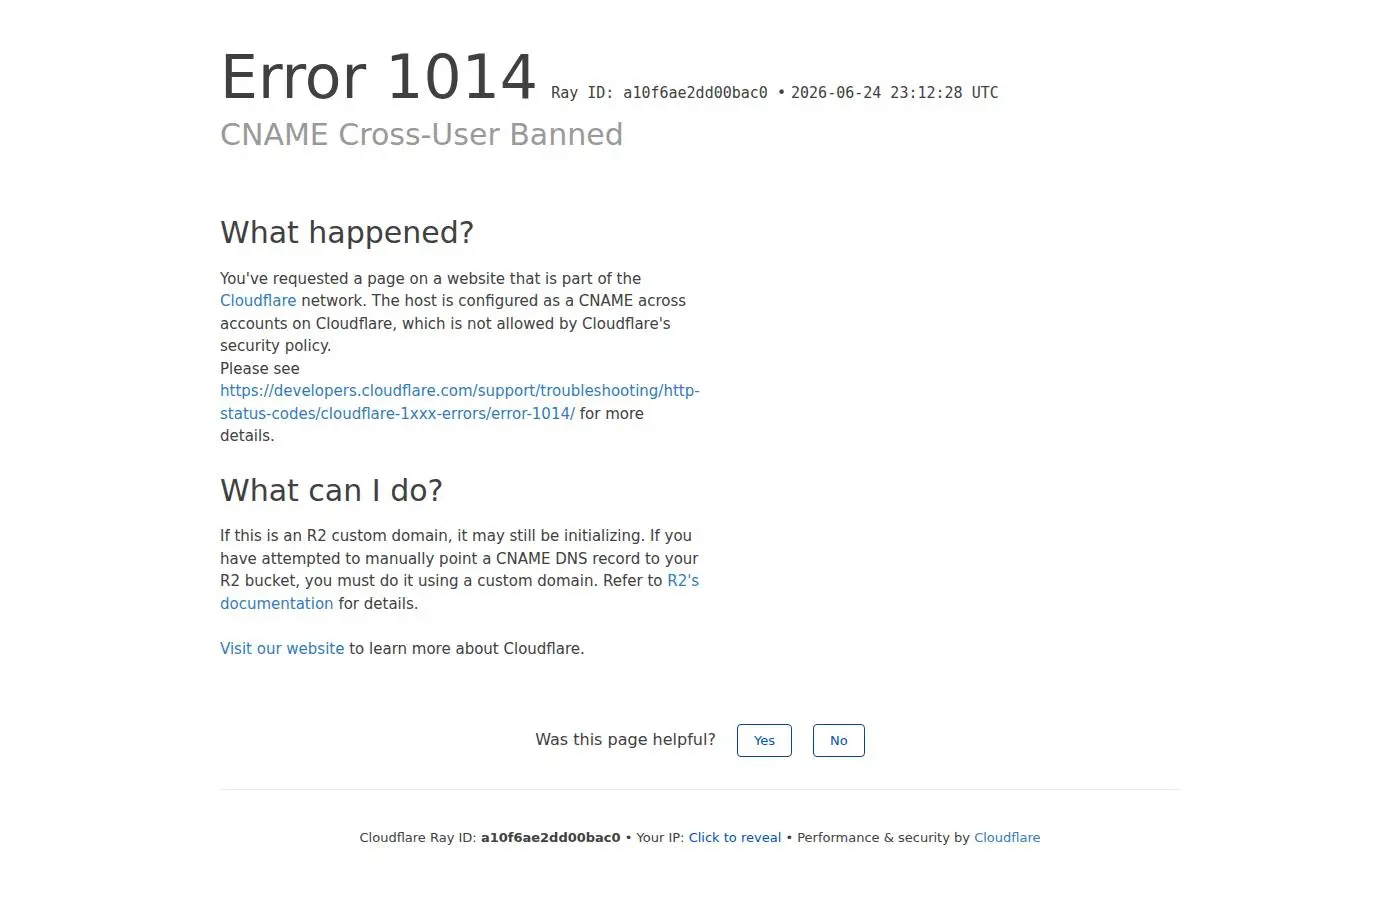Select the Error 1014 heading text
This screenshot has height=900, width=1400.
[378, 78]
